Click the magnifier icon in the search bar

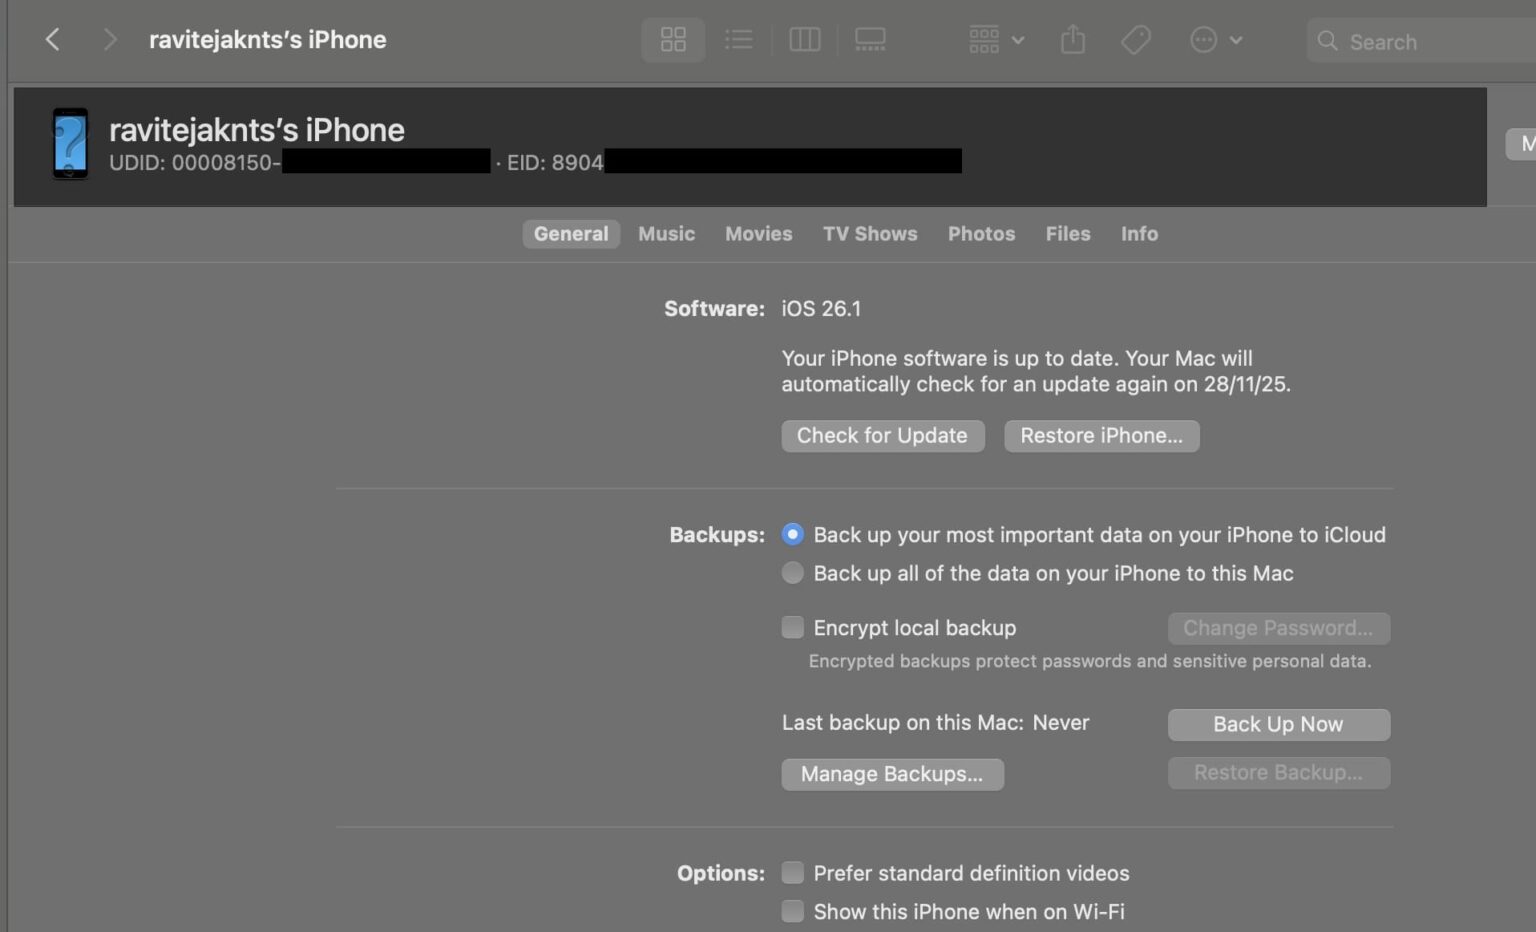click(x=1327, y=42)
